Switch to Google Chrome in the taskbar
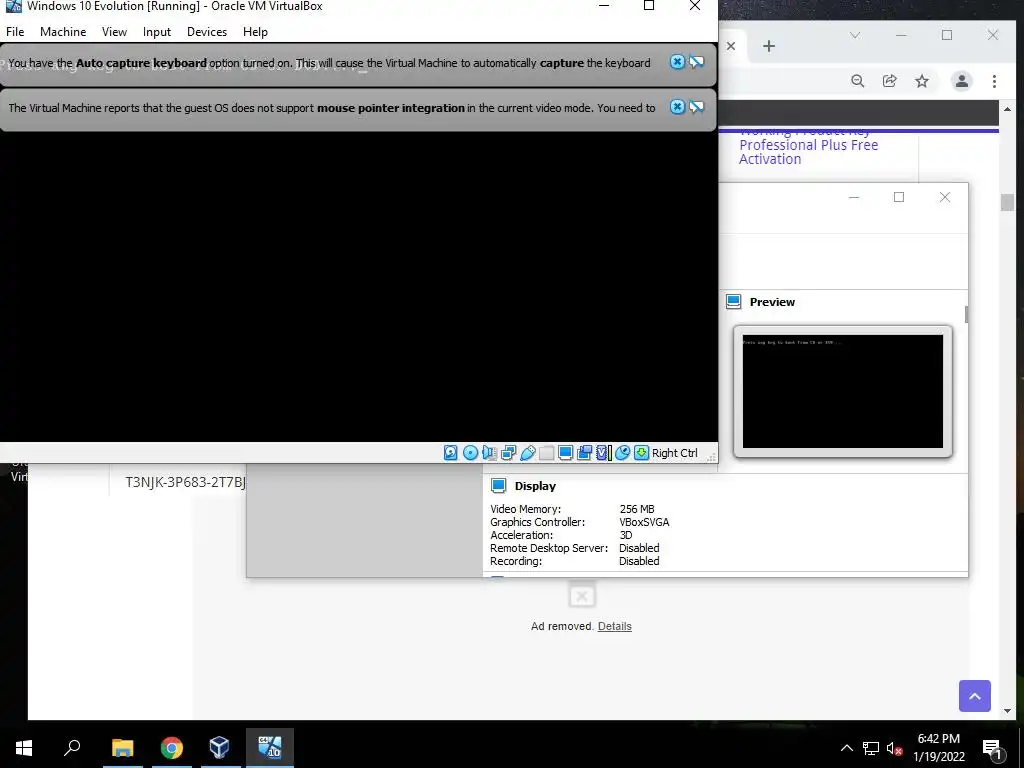Image resolution: width=1024 pixels, height=768 pixels. tap(172, 748)
